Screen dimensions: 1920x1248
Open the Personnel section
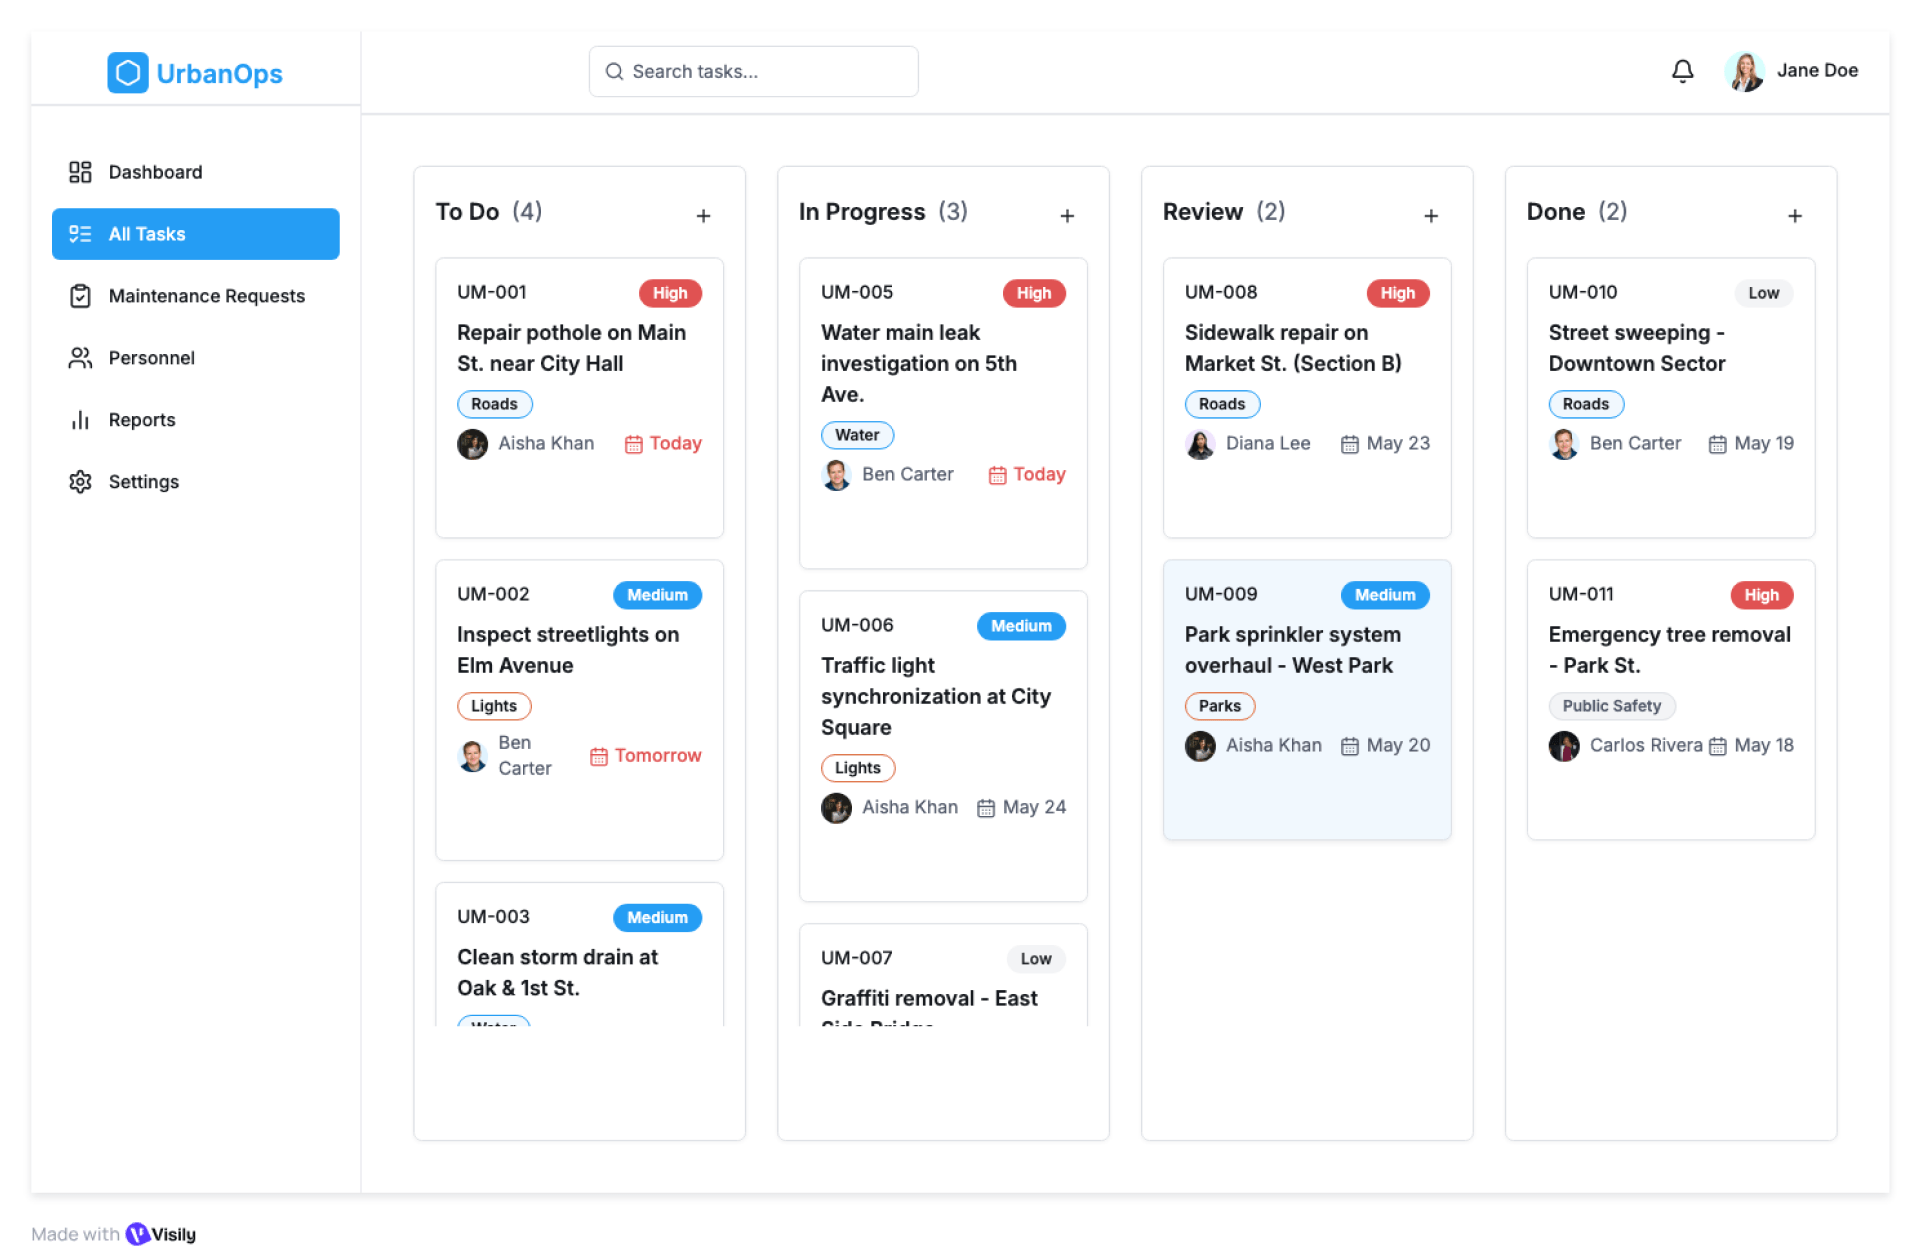click(x=151, y=358)
